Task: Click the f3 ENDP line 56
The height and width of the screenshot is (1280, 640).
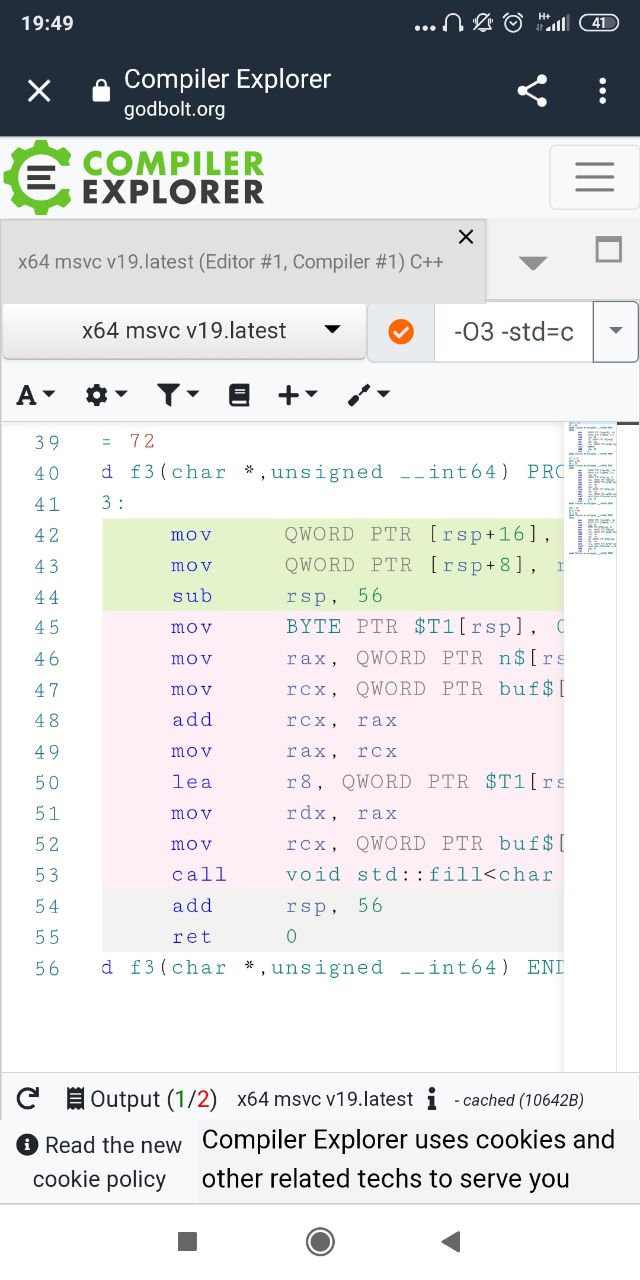Action: [332, 968]
